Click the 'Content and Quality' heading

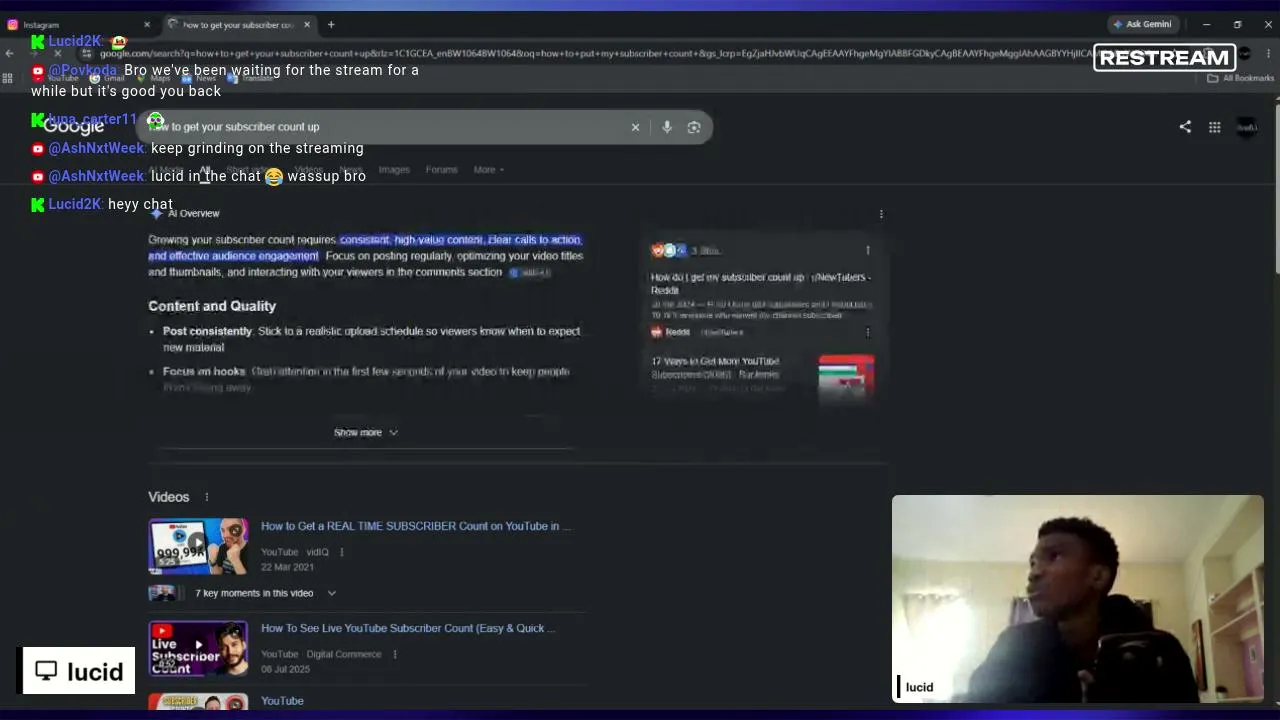click(x=212, y=306)
